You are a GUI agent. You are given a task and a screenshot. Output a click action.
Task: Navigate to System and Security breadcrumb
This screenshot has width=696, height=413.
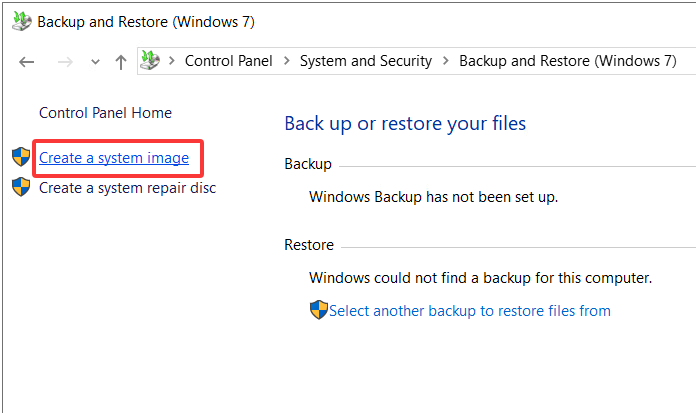pyautogui.click(x=366, y=61)
